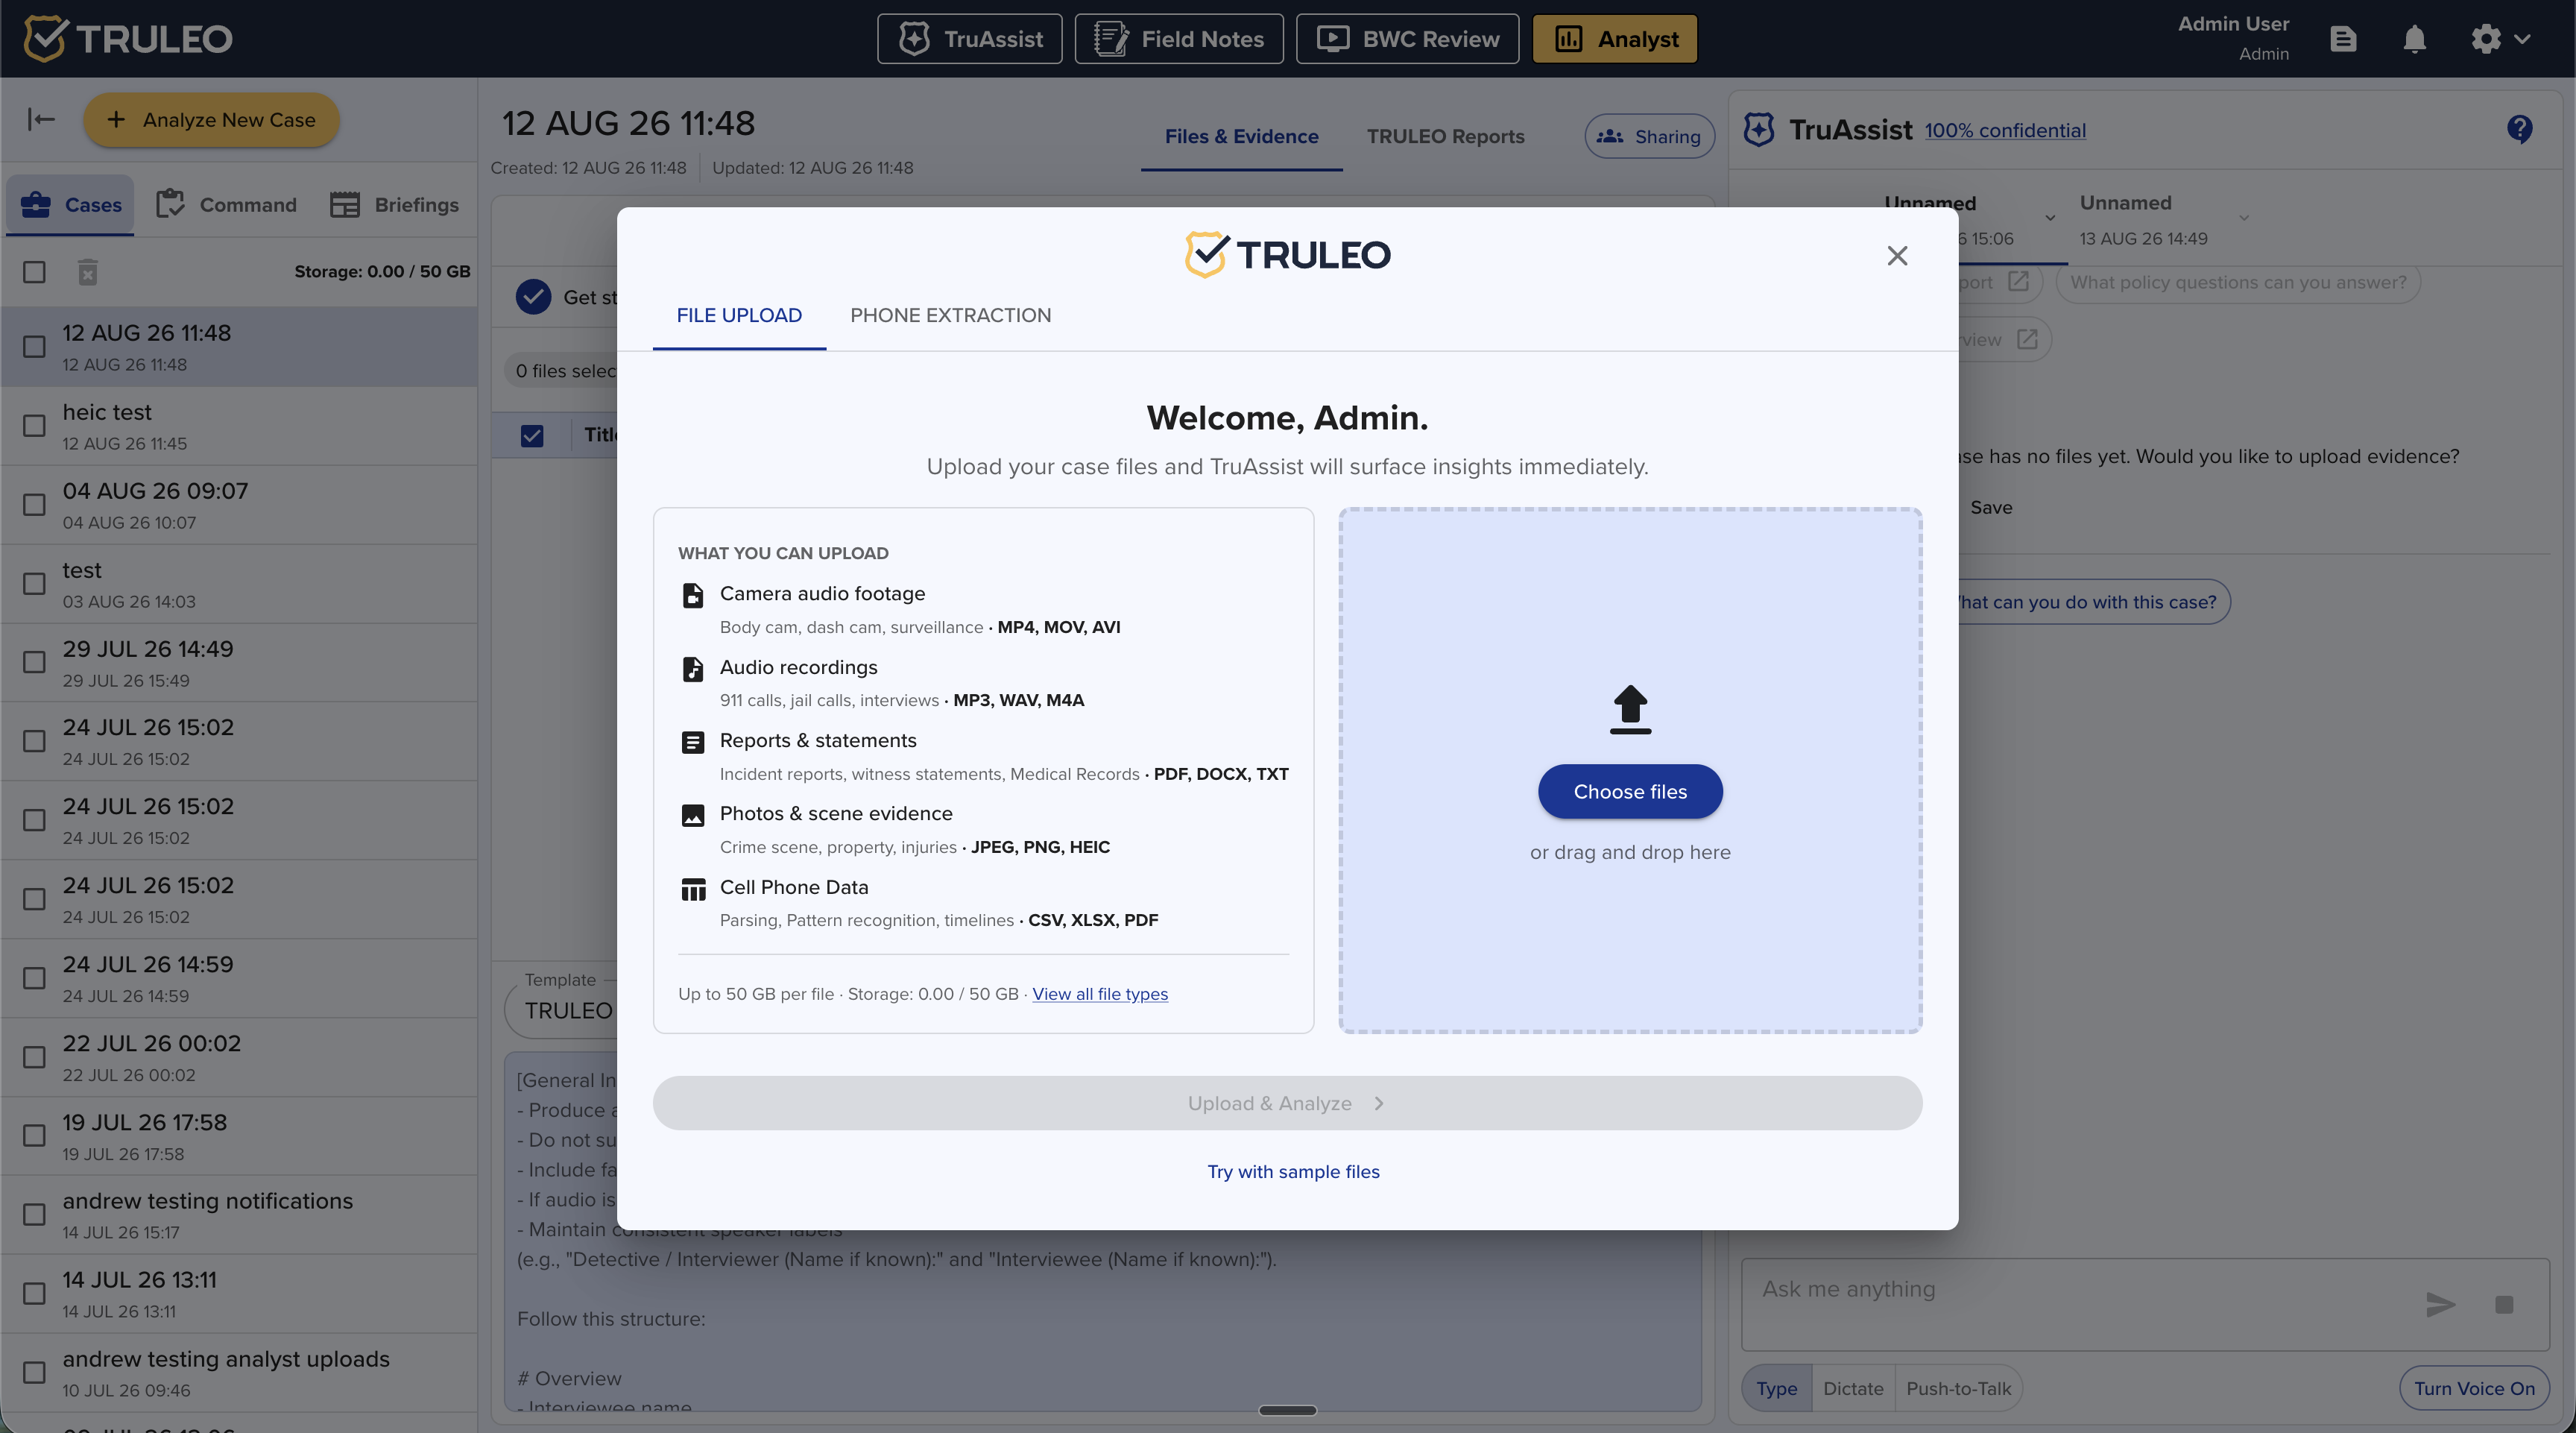Uncheck the files table Title header checkbox

532,436
